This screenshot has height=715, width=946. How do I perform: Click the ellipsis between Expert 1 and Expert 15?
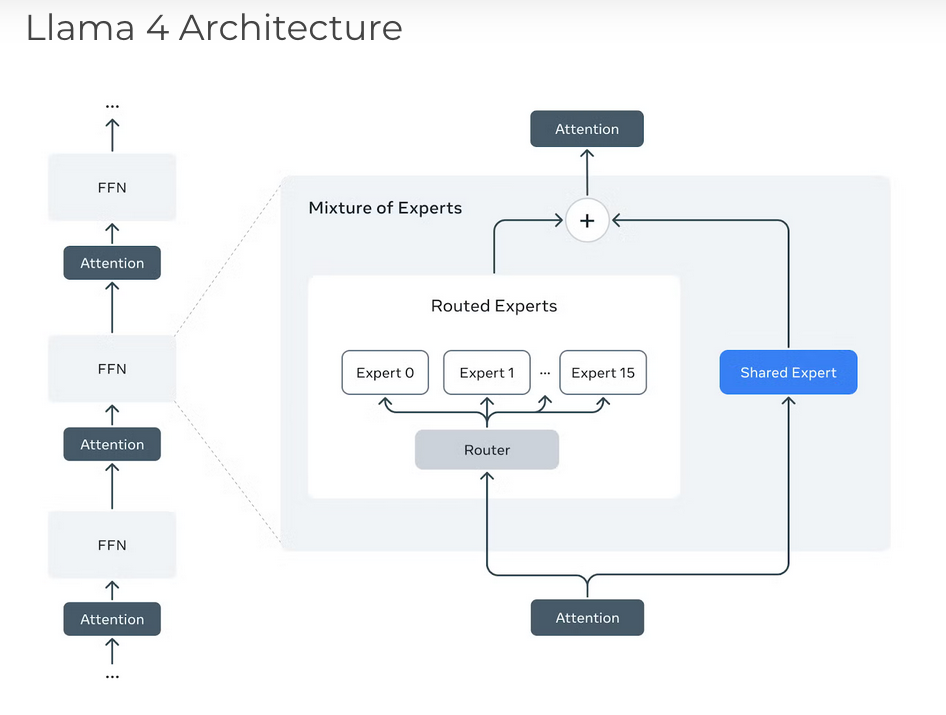point(545,373)
